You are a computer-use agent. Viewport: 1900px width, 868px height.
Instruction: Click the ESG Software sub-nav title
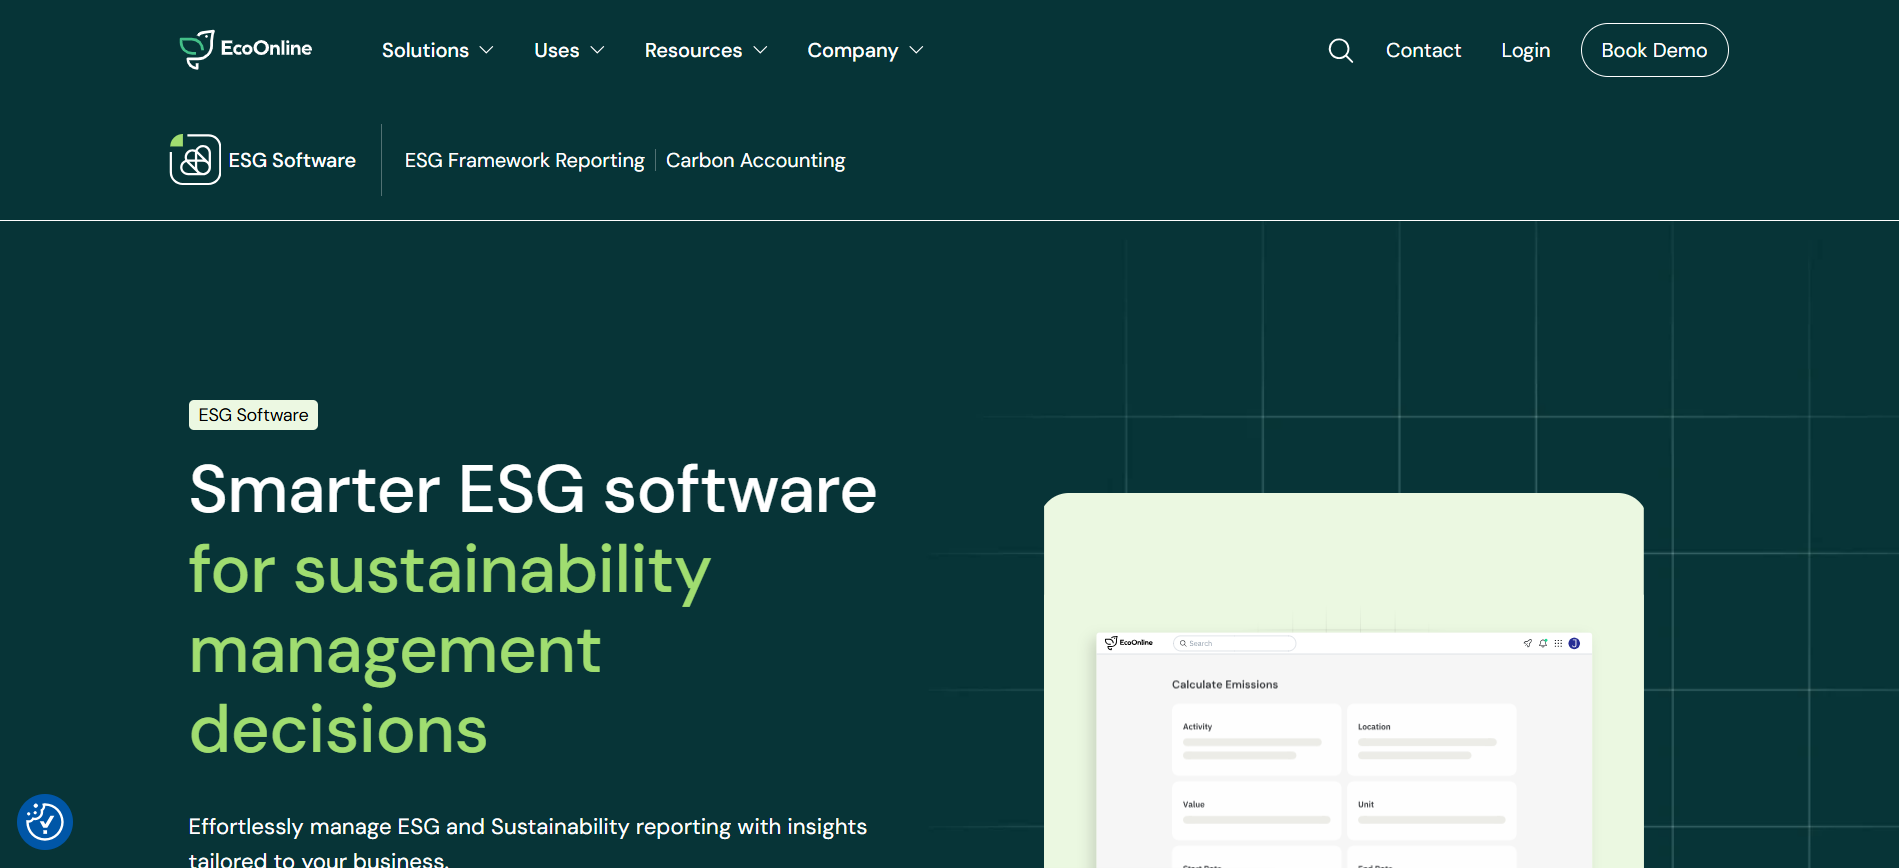click(292, 160)
